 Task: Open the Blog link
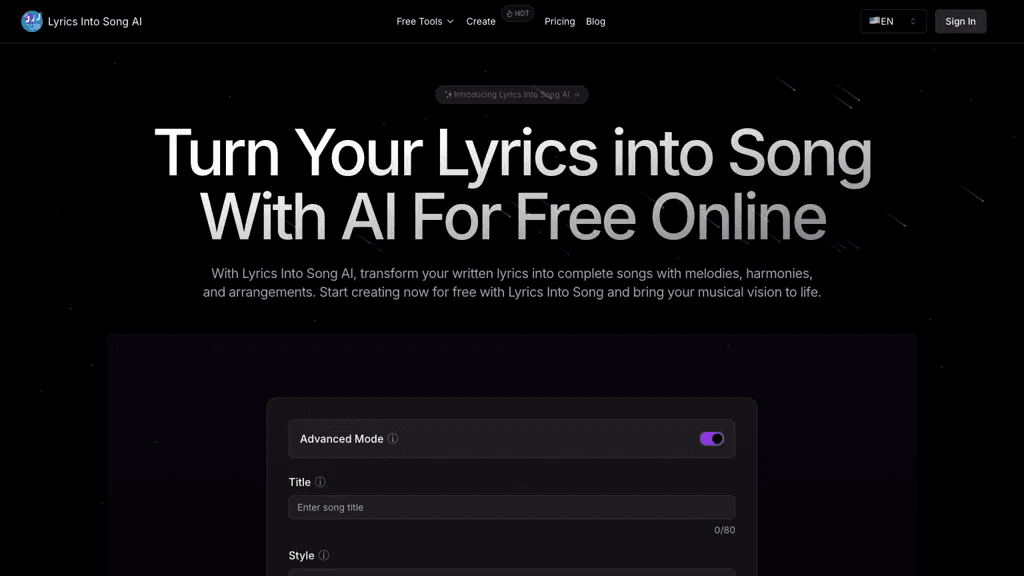point(596,22)
